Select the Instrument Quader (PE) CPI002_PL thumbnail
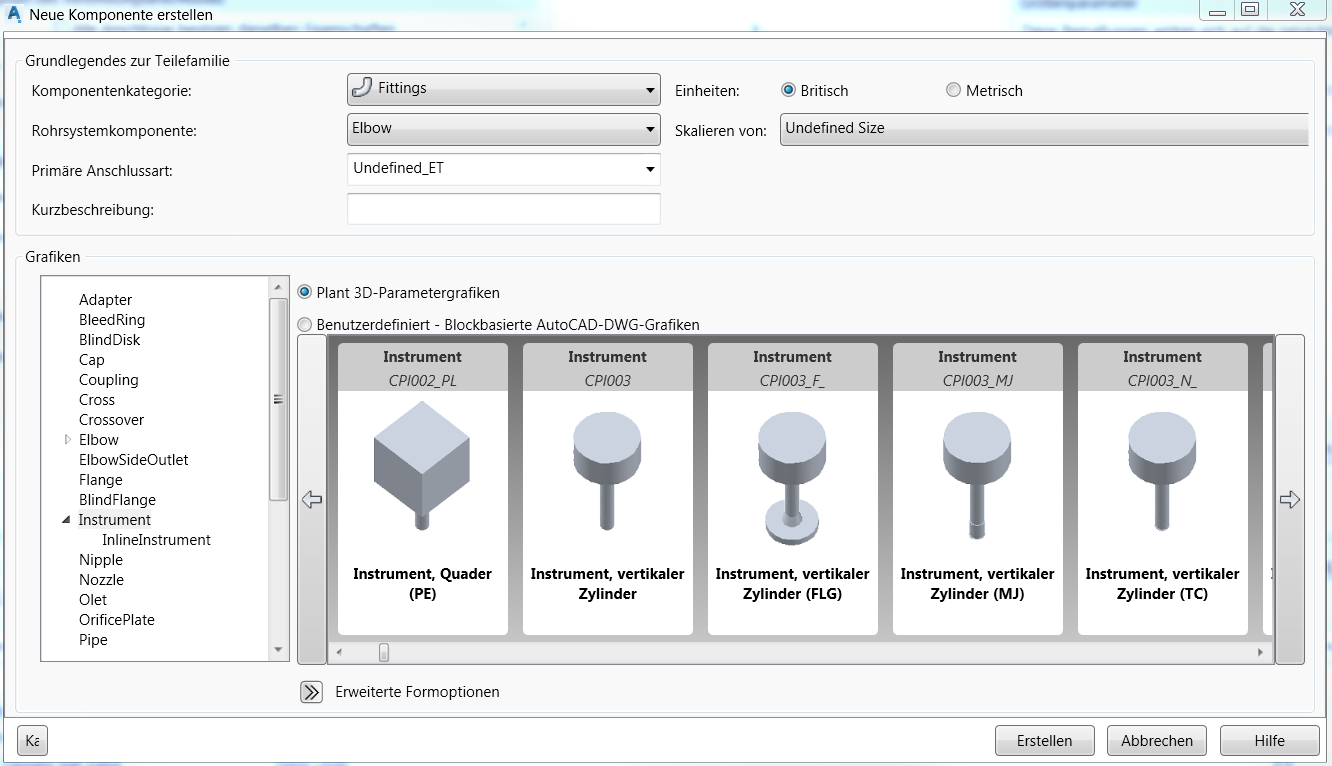 coord(423,489)
